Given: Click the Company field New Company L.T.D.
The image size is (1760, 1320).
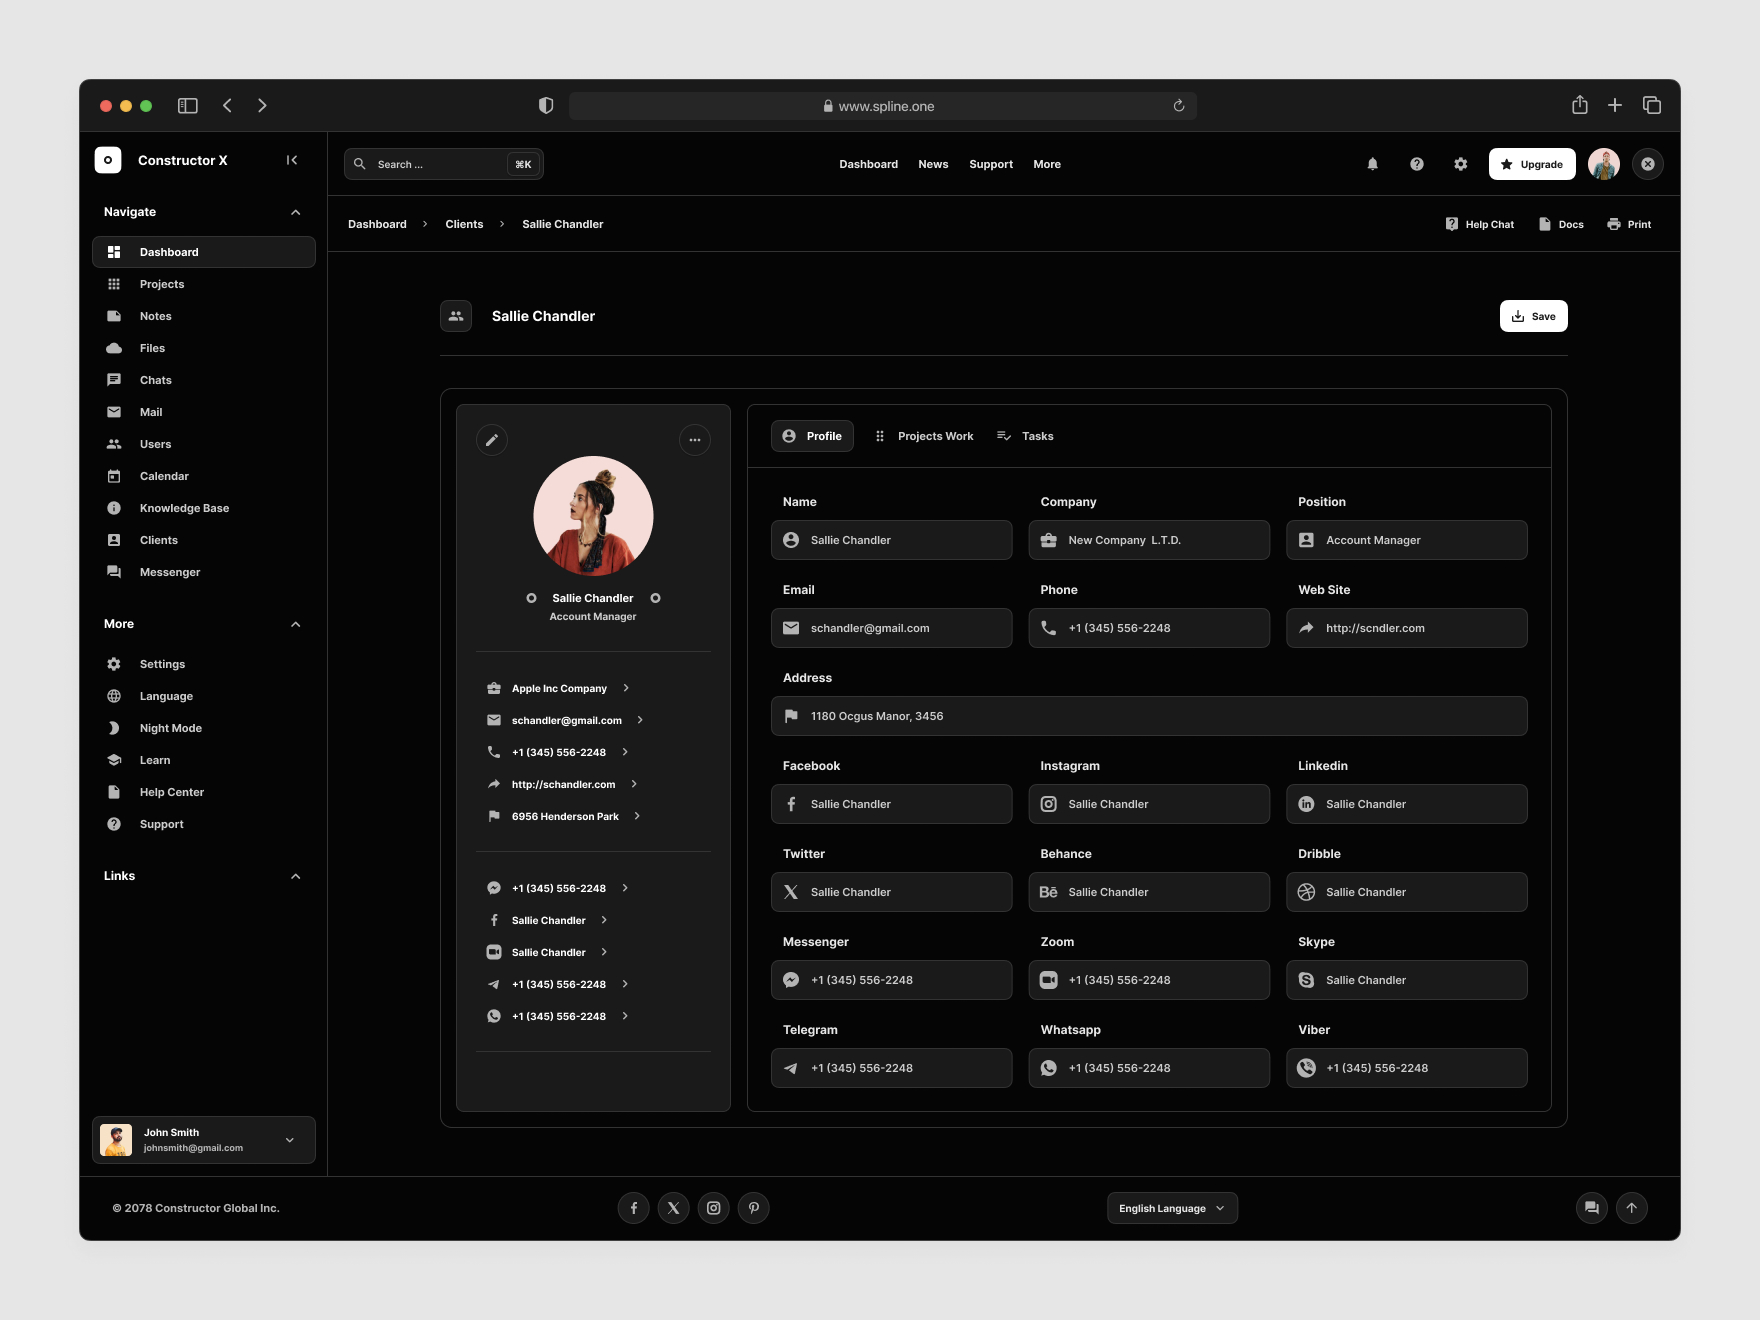Looking at the screenshot, I should [1149, 540].
